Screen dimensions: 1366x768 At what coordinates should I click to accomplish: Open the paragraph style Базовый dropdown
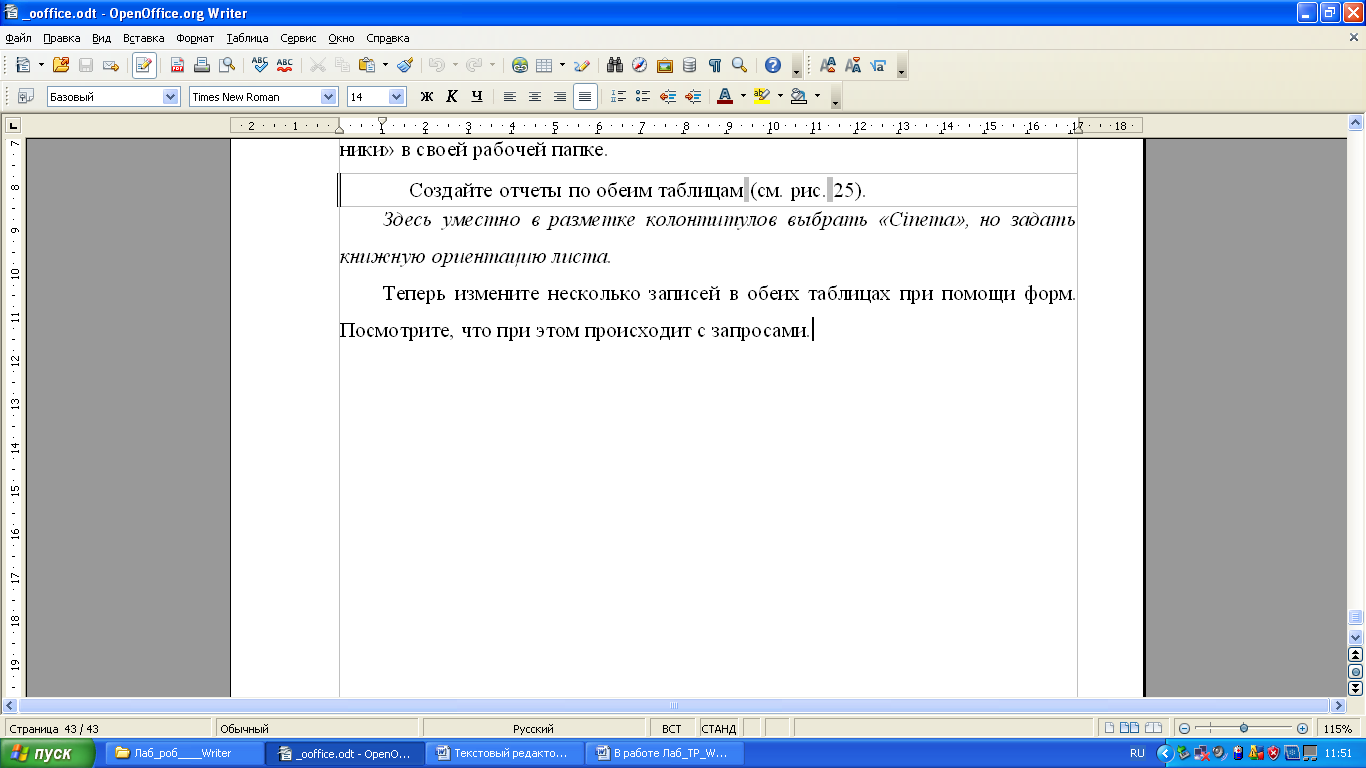coord(170,97)
